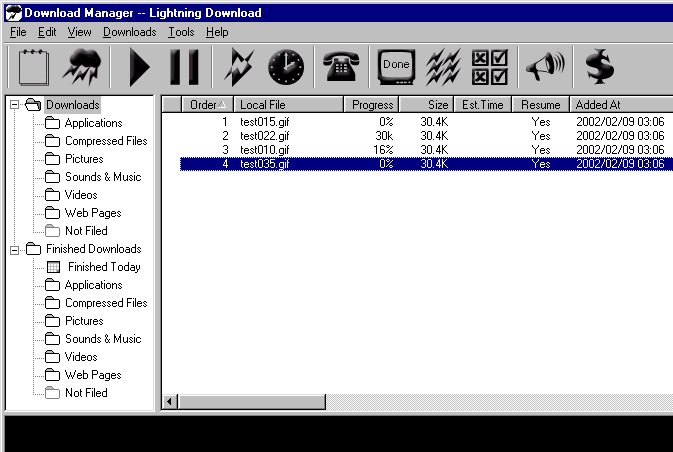Select the Finished Downloads folder

(94, 249)
